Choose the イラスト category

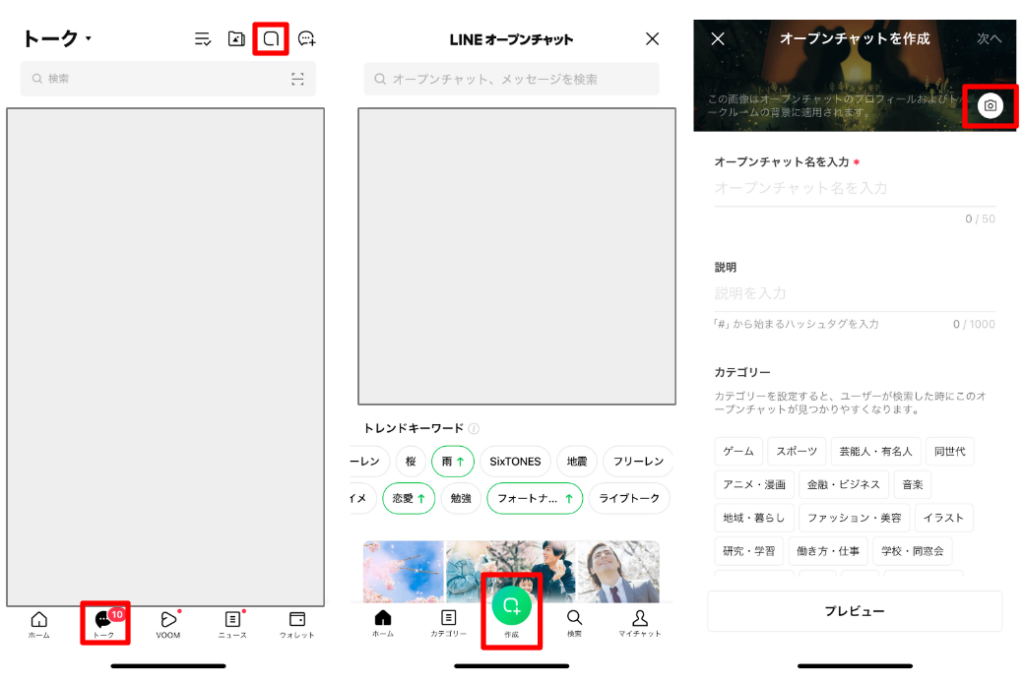944,518
